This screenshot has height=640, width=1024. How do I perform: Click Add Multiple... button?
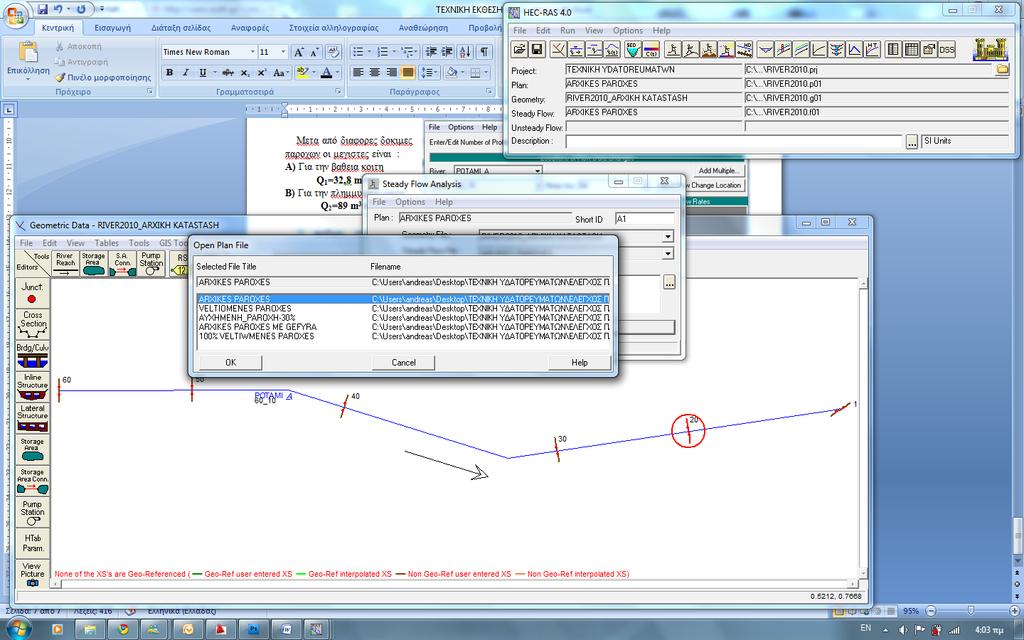pos(717,170)
